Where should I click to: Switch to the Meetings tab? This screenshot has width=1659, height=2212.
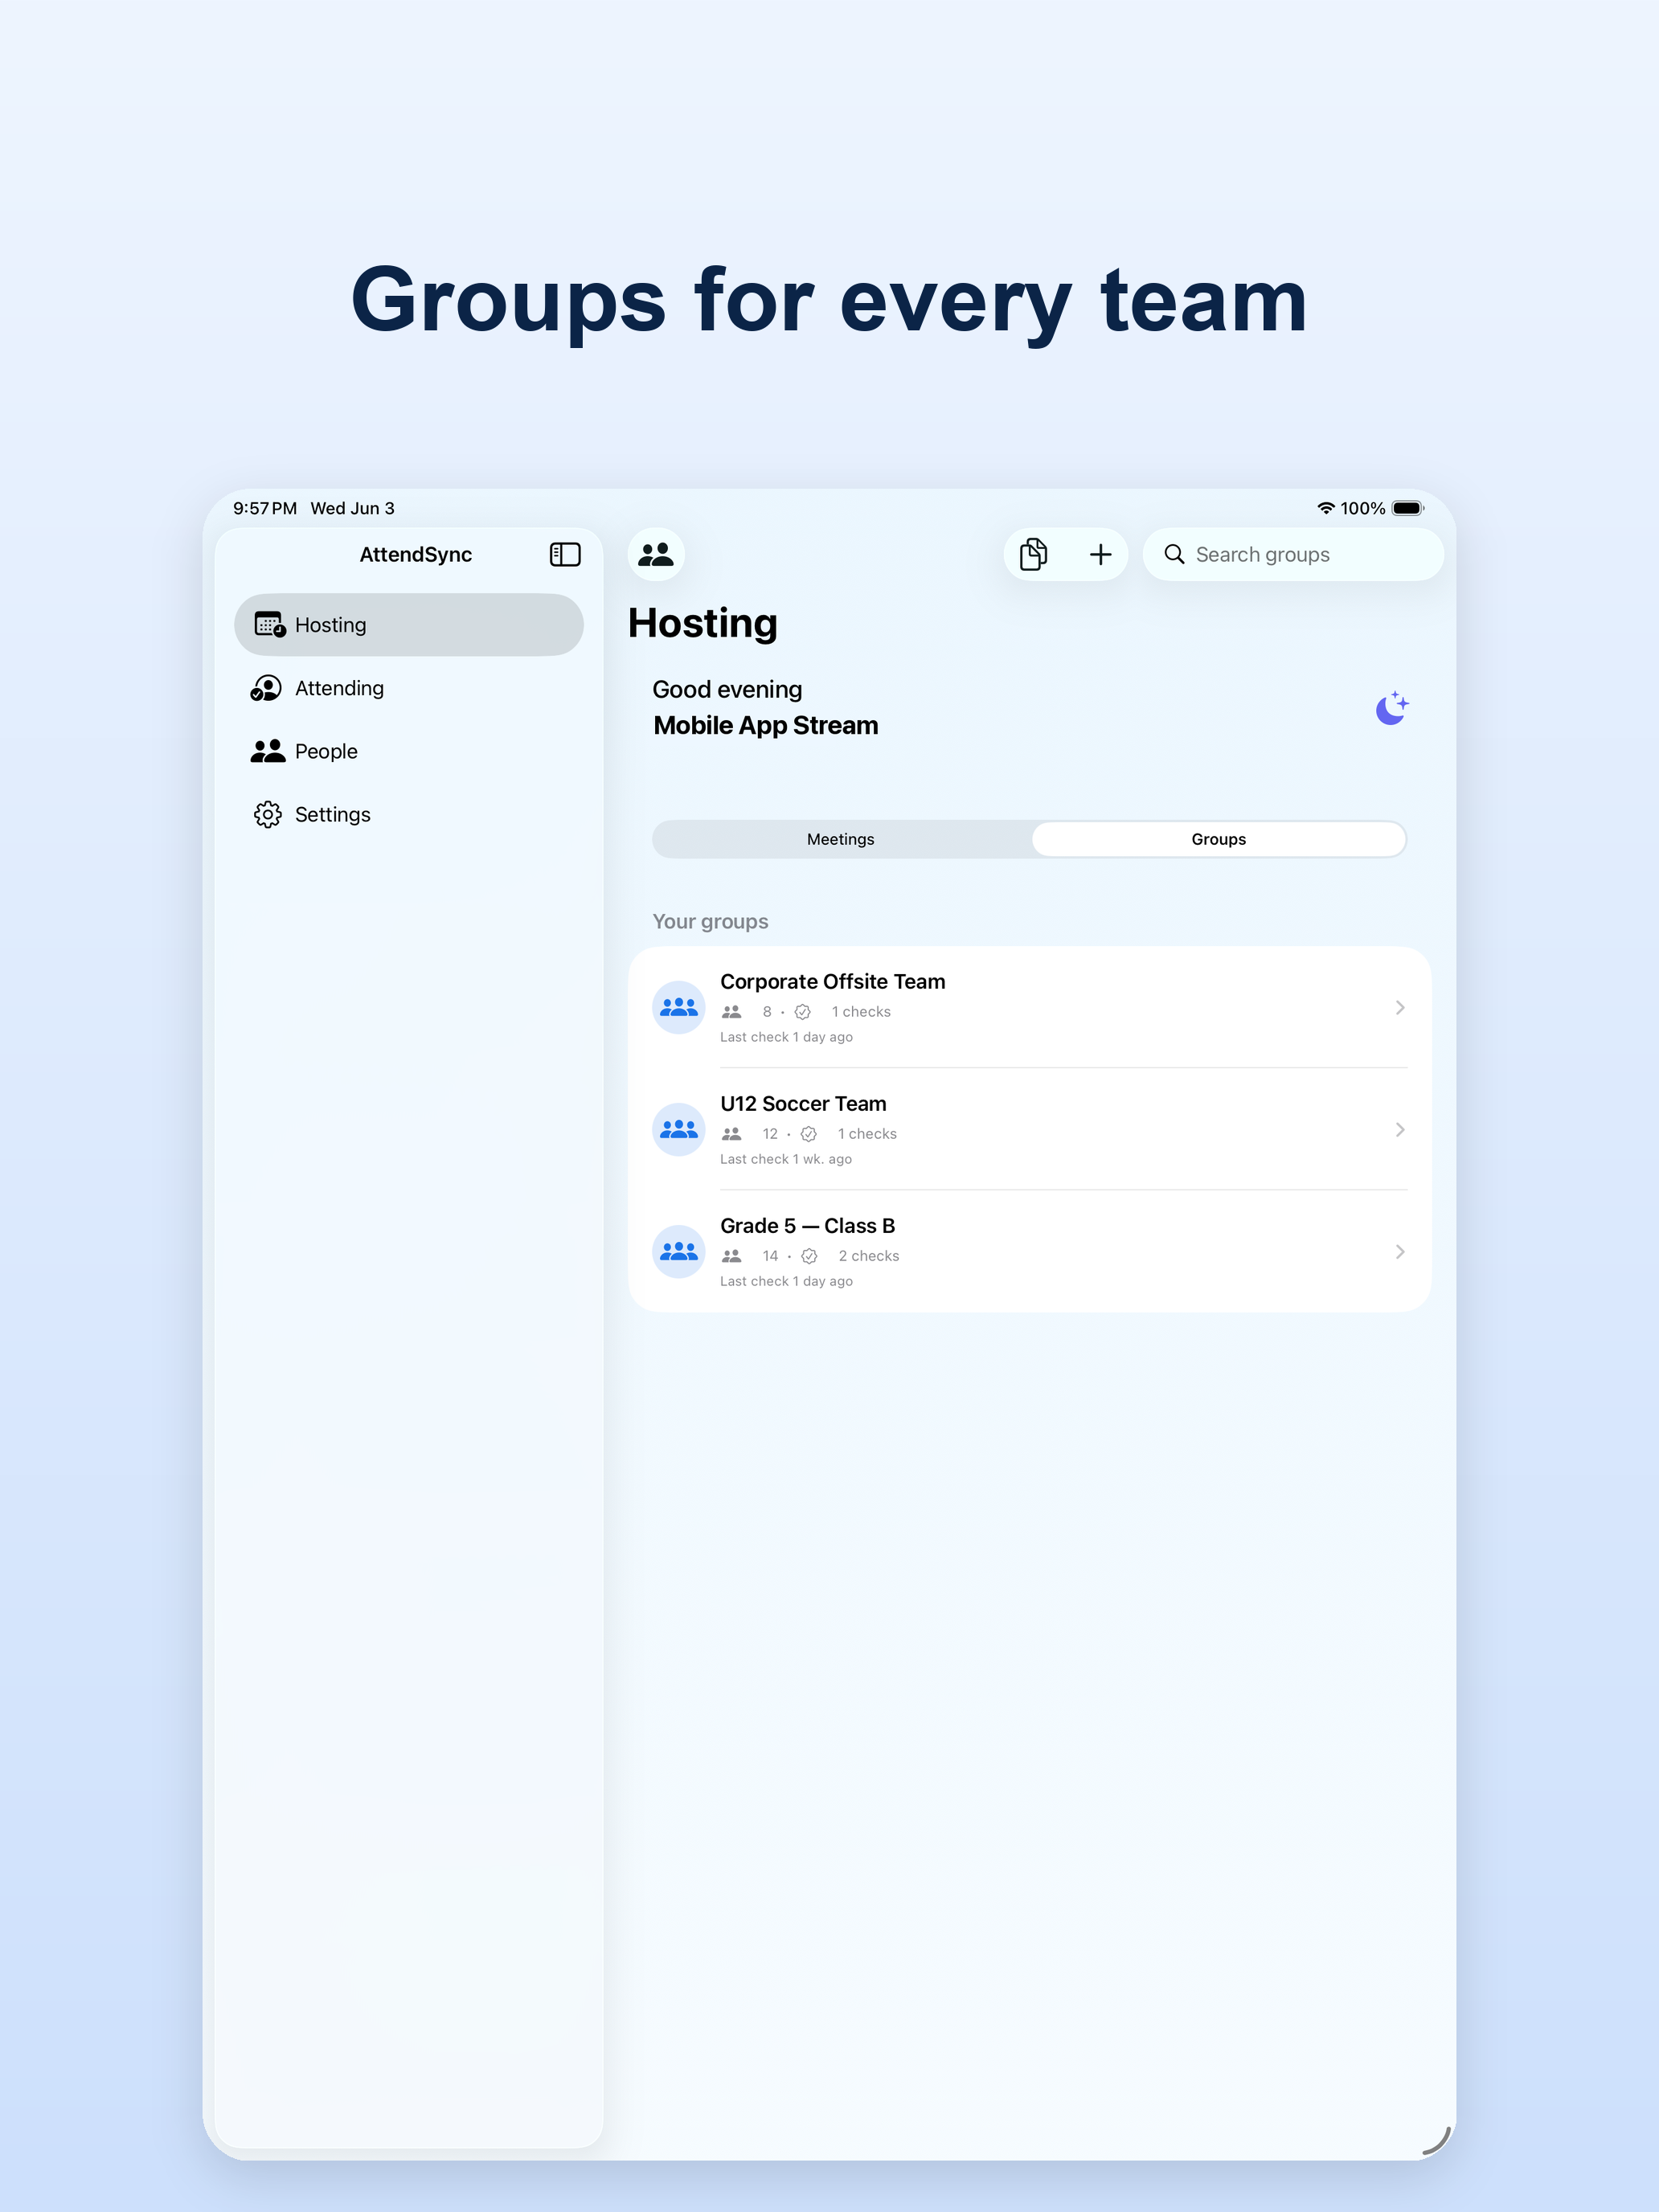click(841, 839)
